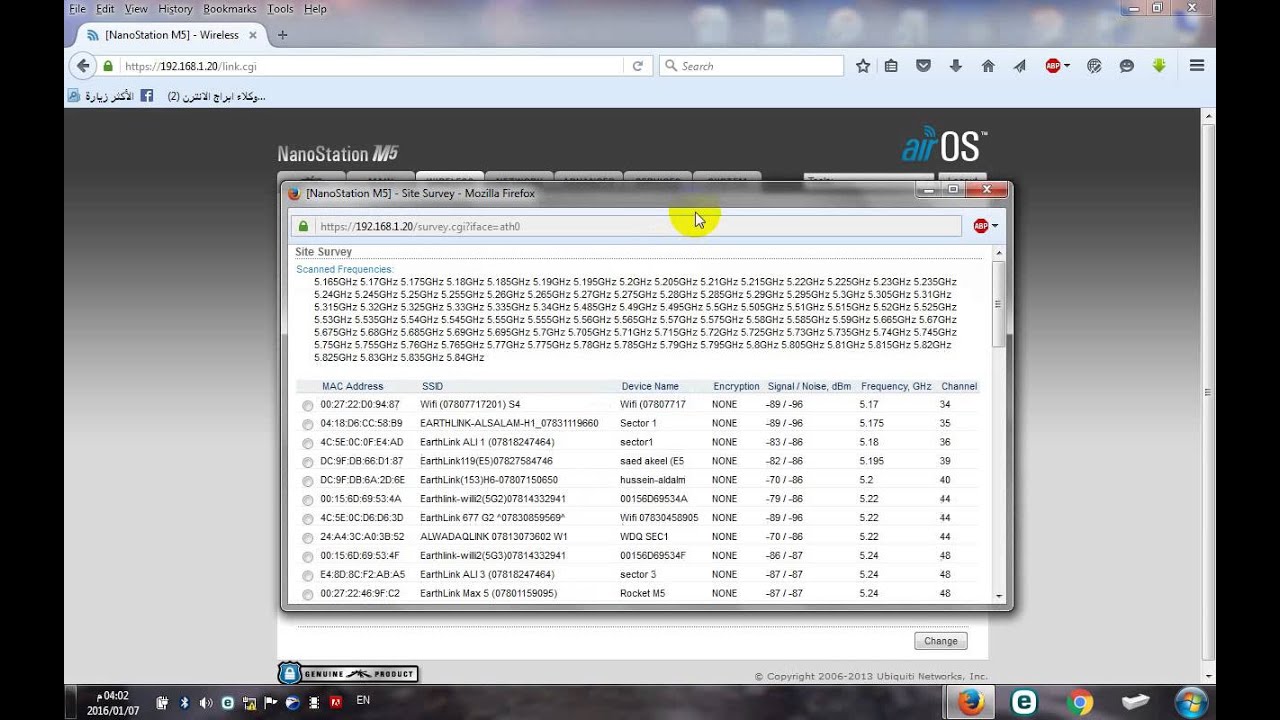Open the Bookmarks menu

(230, 9)
